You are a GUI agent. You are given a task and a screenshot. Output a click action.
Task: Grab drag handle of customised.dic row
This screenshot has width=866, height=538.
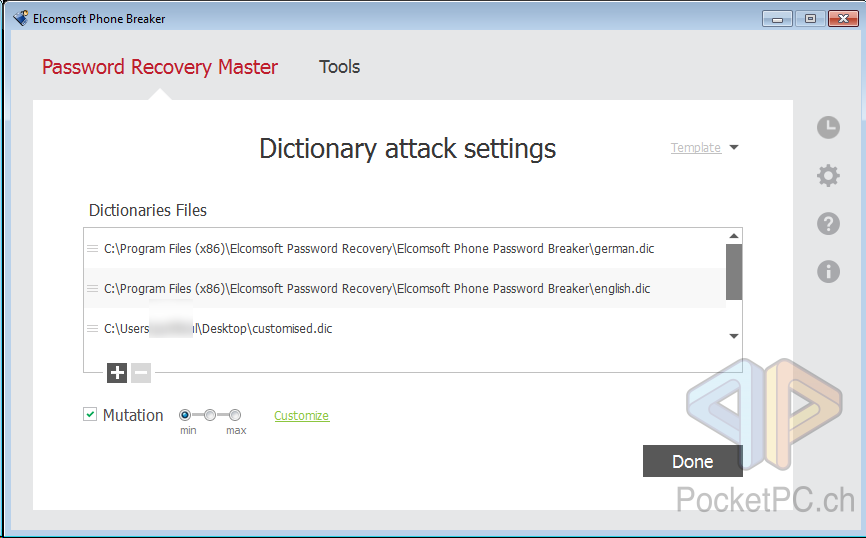[x=93, y=328]
